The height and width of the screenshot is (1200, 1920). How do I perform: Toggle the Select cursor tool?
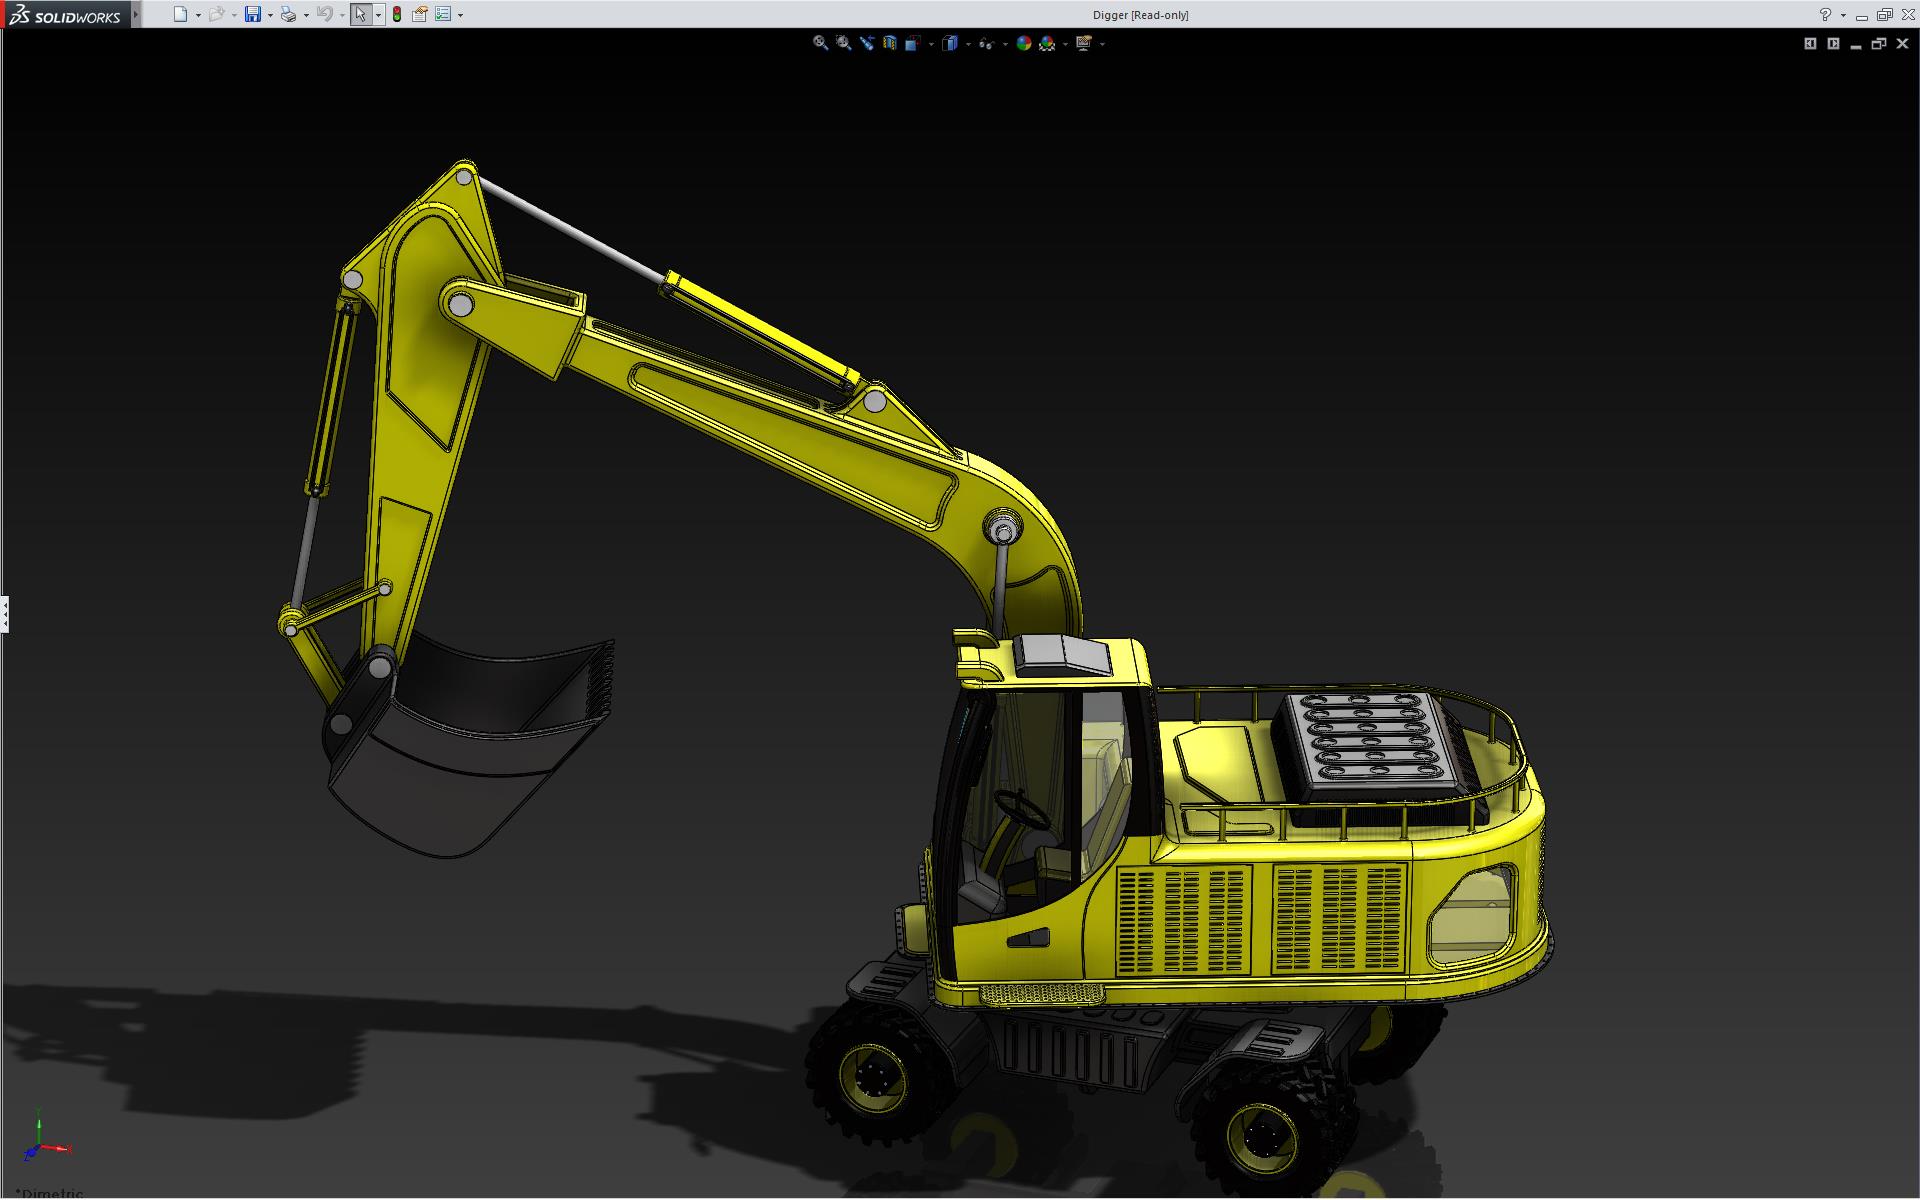[360, 14]
